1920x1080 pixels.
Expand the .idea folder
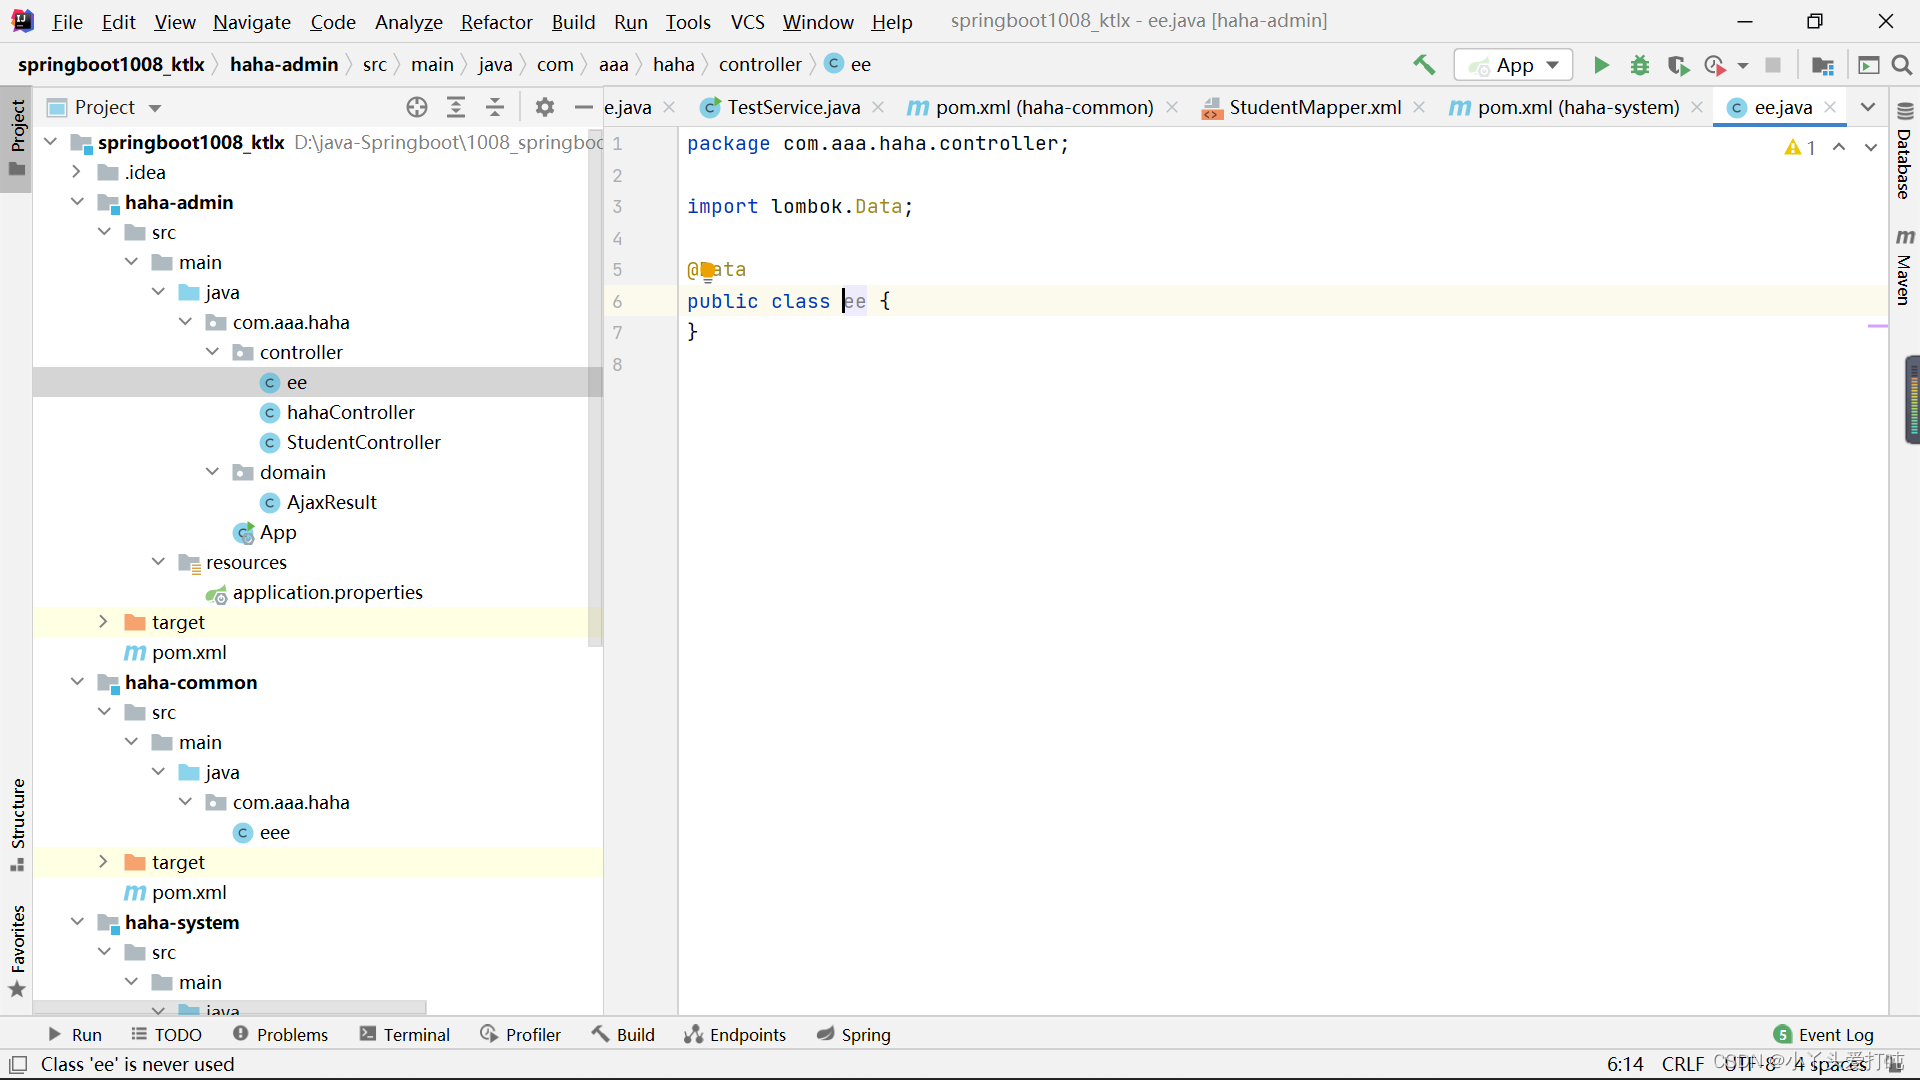pyautogui.click(x=76, y=172)
